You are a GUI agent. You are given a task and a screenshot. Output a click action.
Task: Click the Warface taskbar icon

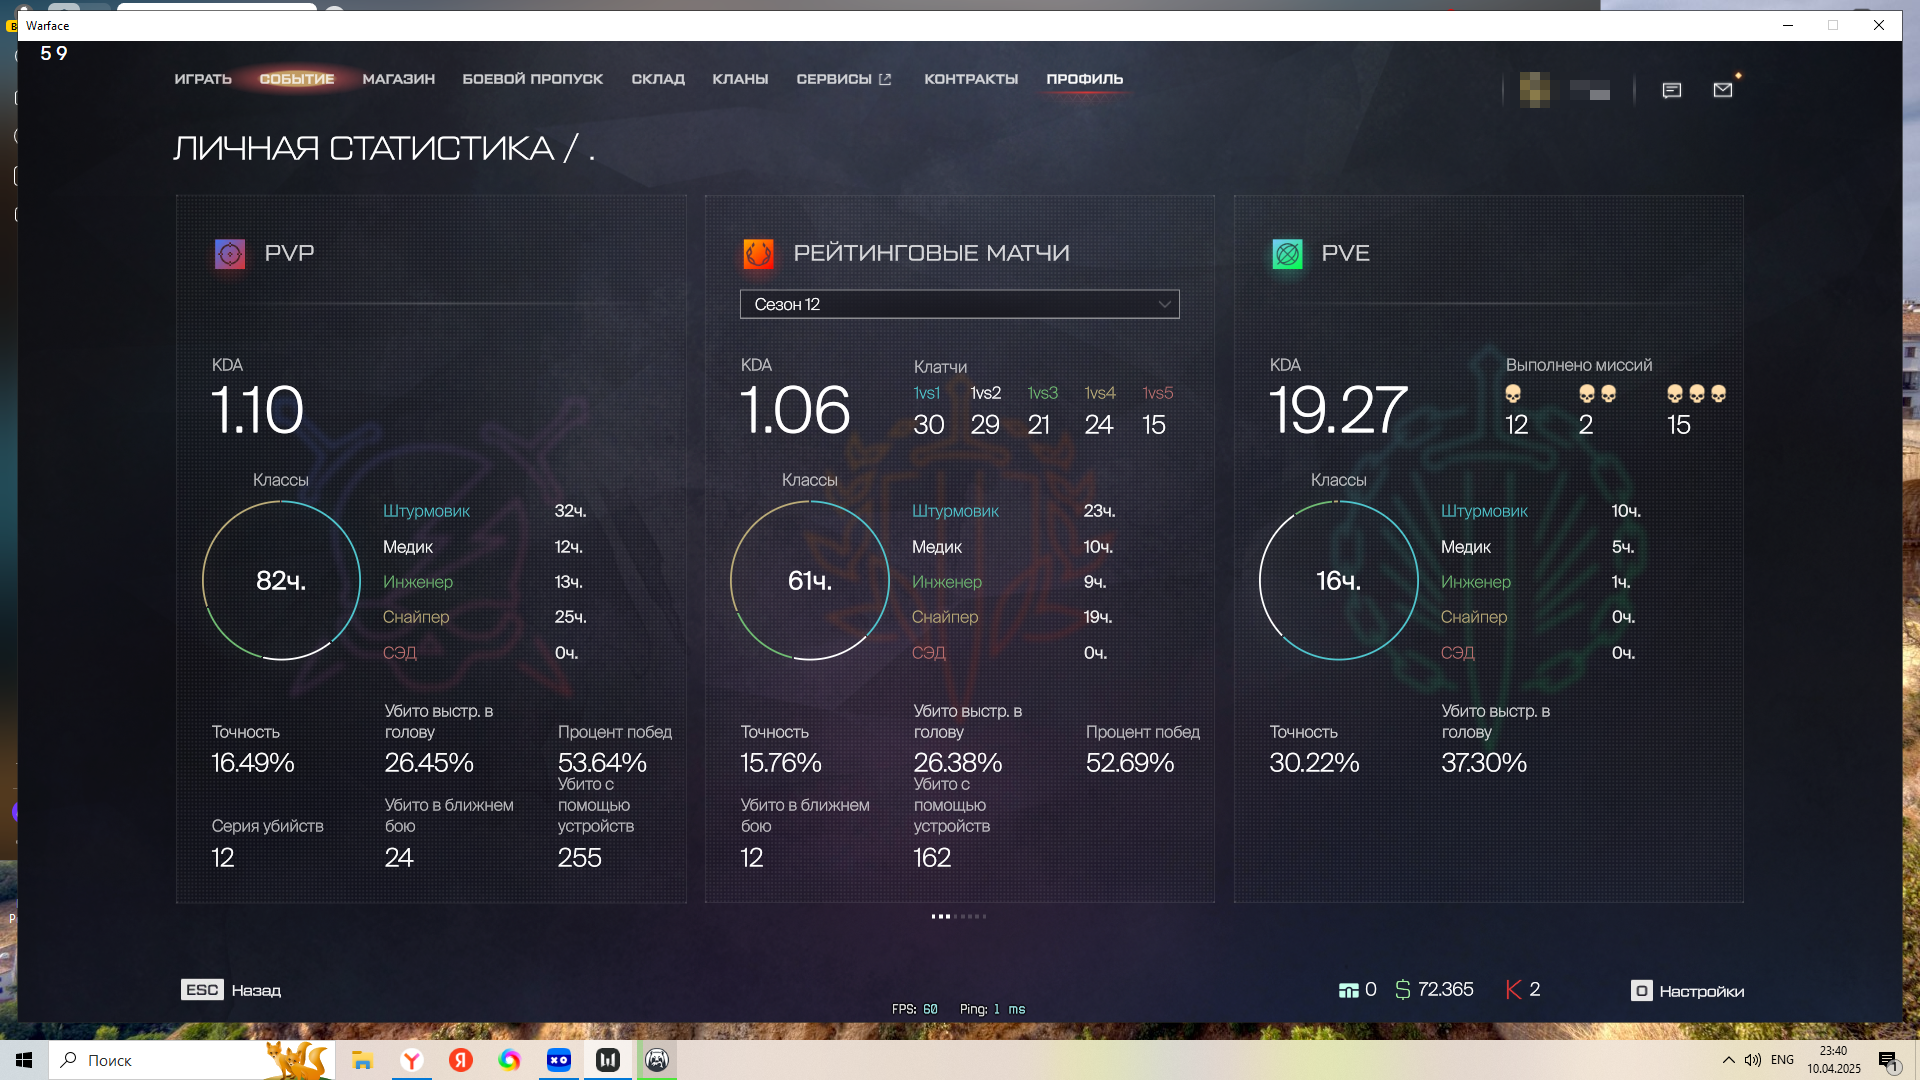[x=657, y=1060]
